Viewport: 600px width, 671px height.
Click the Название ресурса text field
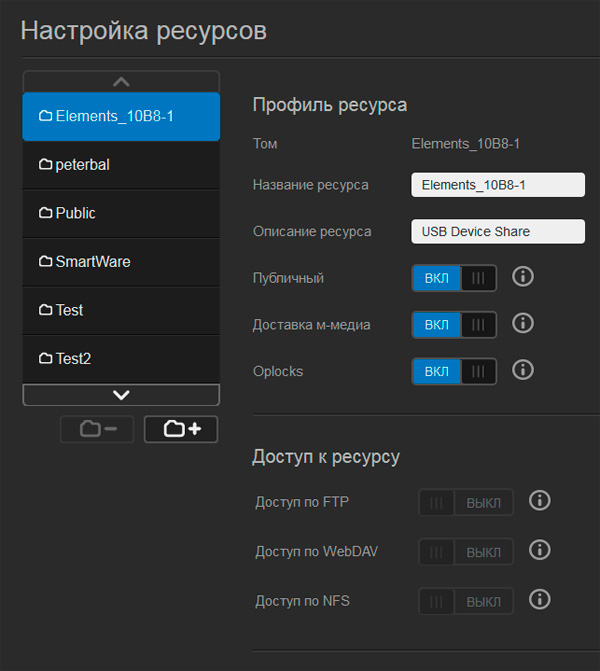pyautogui.click(x=497, y=185)
